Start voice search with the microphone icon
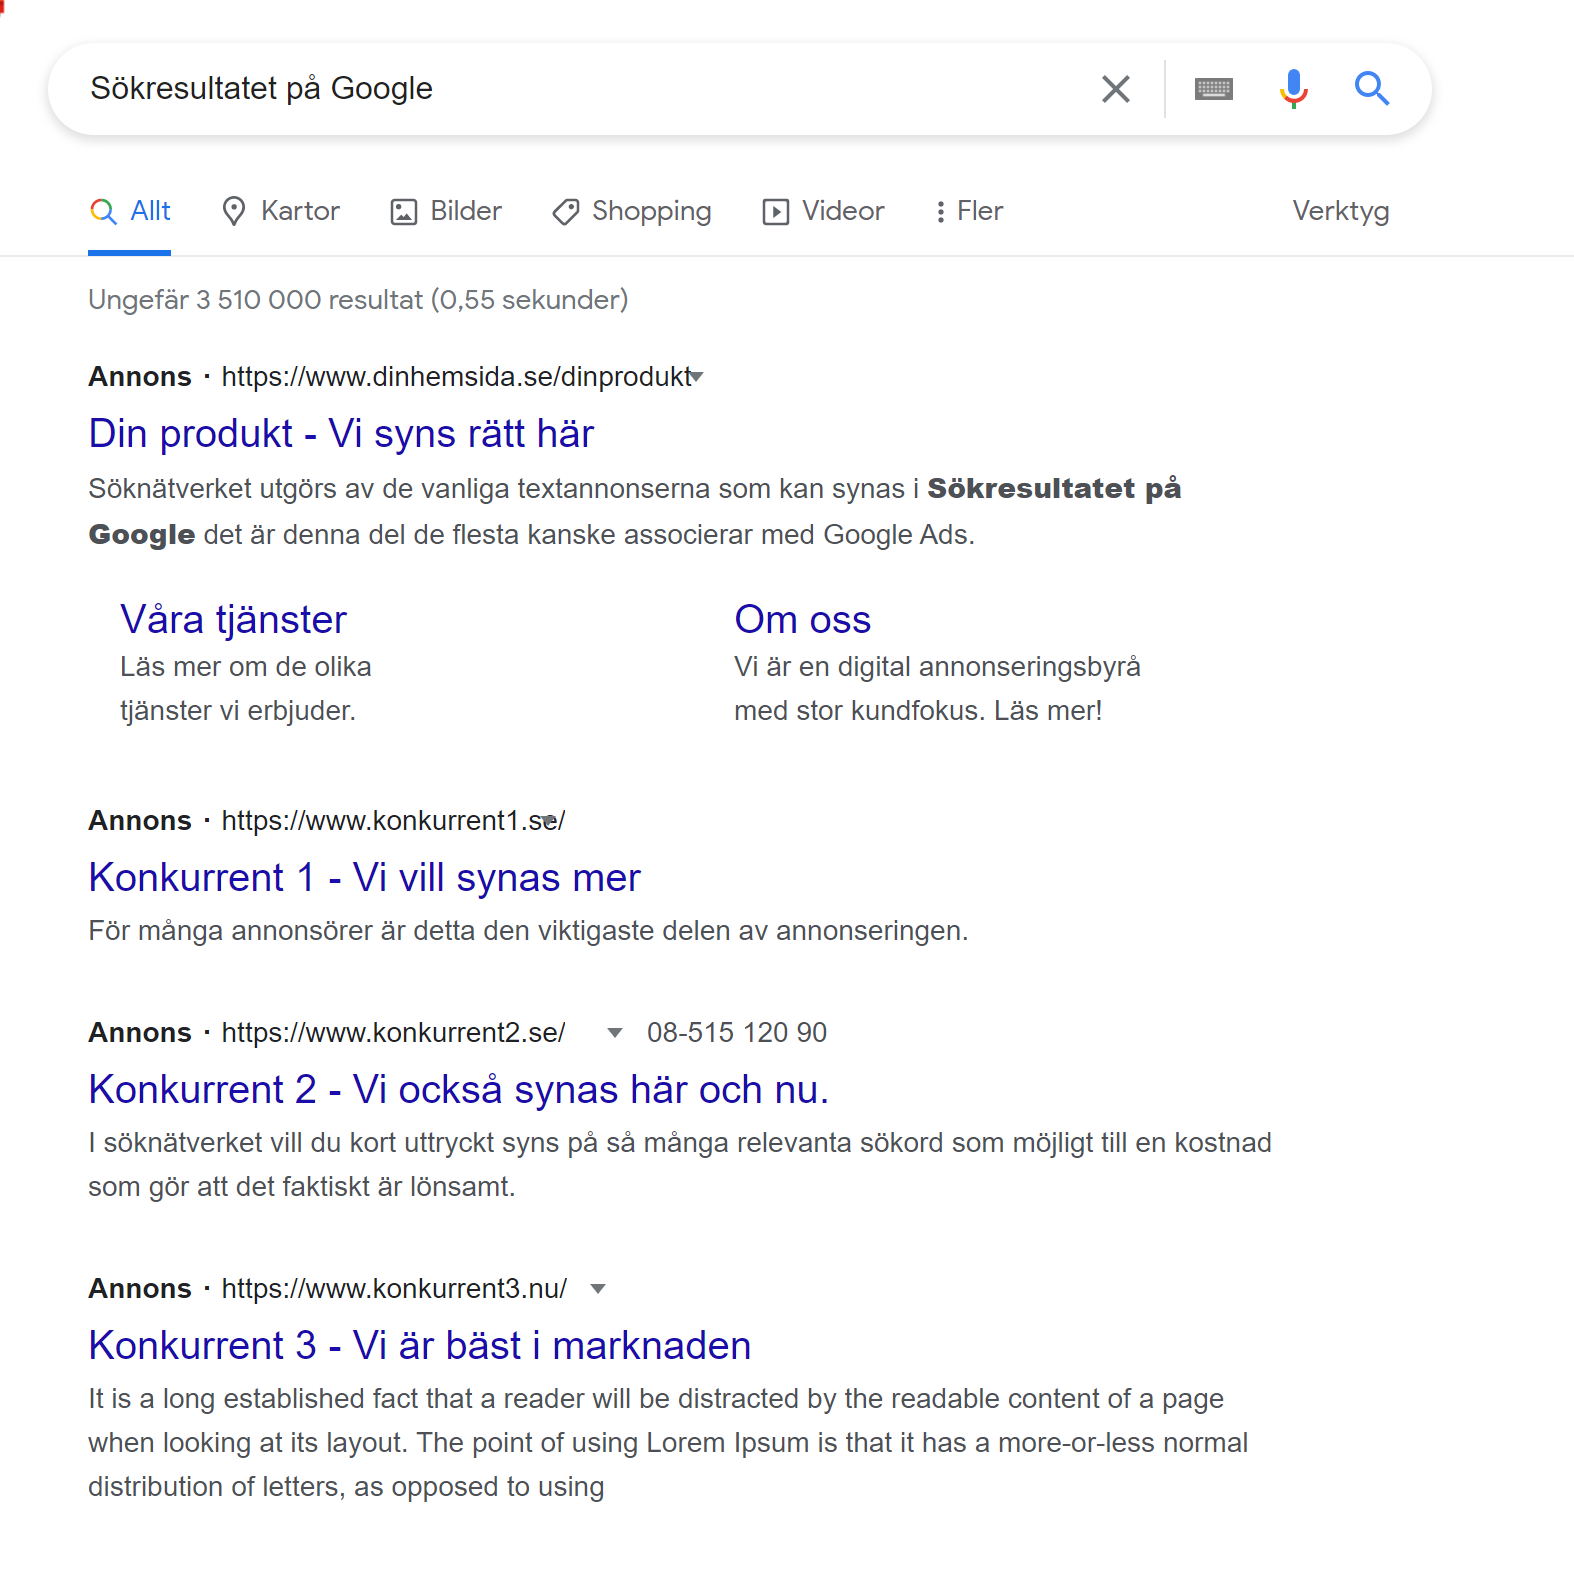The height and width of the screenshot is (1589, 1574). point(1293,89)
